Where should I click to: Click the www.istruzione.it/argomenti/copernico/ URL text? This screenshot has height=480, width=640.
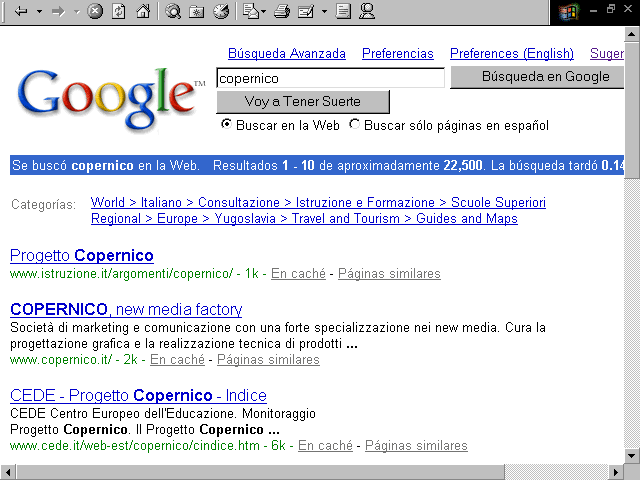(121, 273)
